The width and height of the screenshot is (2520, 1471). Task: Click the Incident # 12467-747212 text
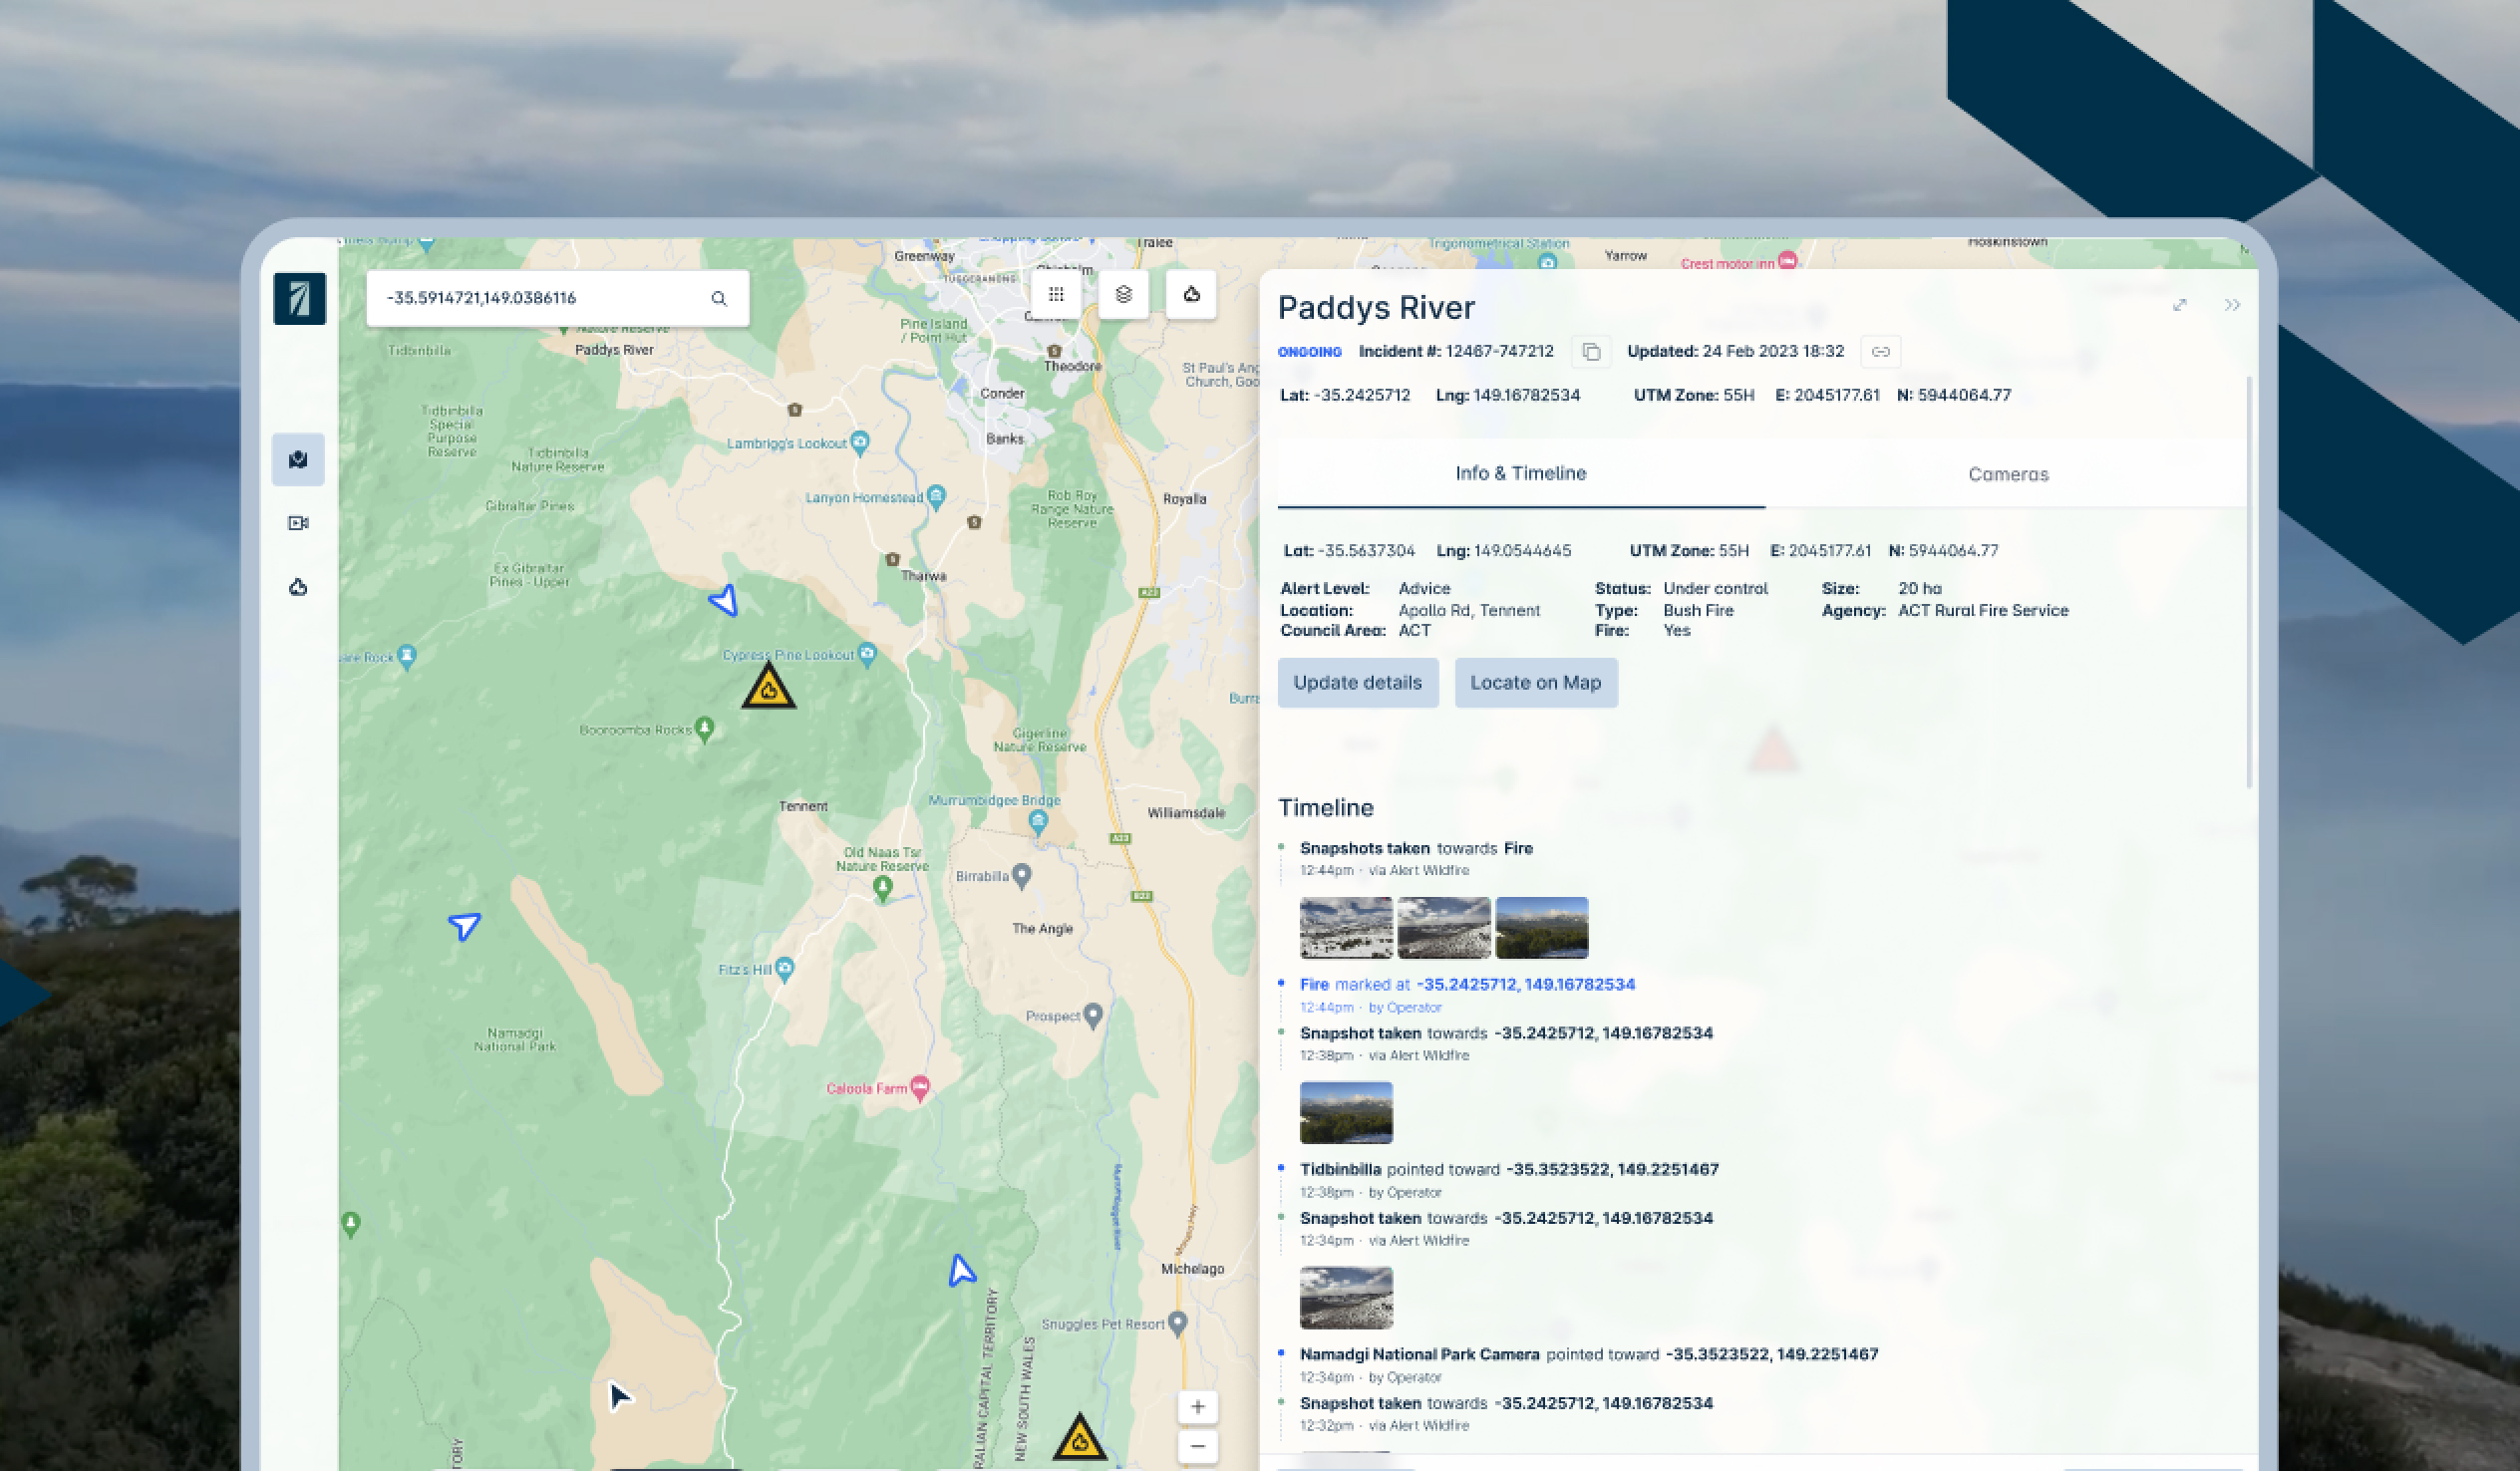(x=1456, y=352)
